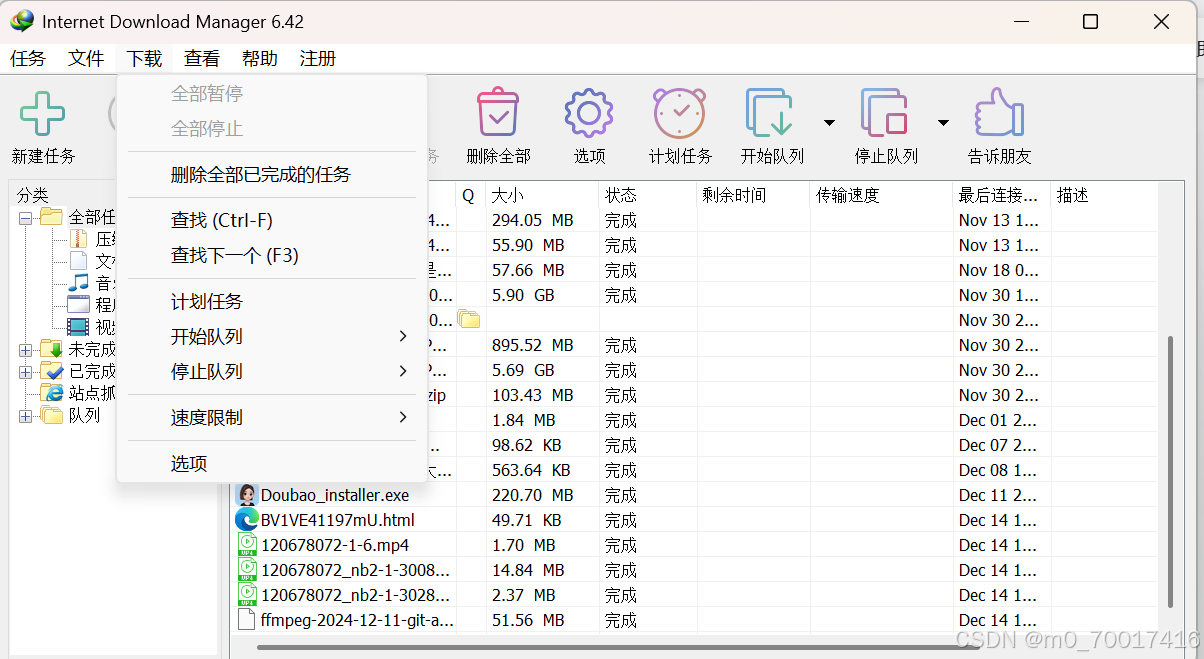Click the Compressed (压缩) category archive icon
Viewport: 1204px width, 659px height.
[x=79, y=239]
